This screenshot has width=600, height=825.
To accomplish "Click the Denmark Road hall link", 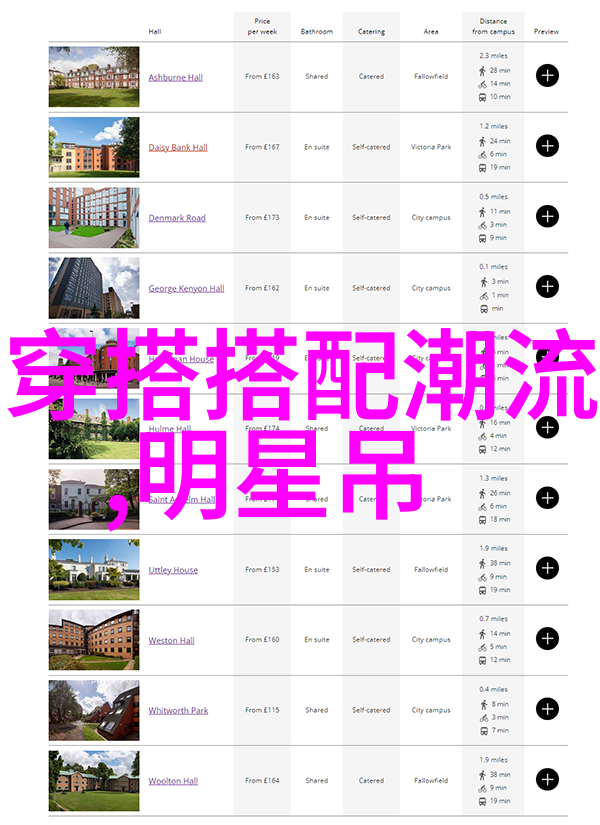I will pyautogui.click(x=177, y=218).
